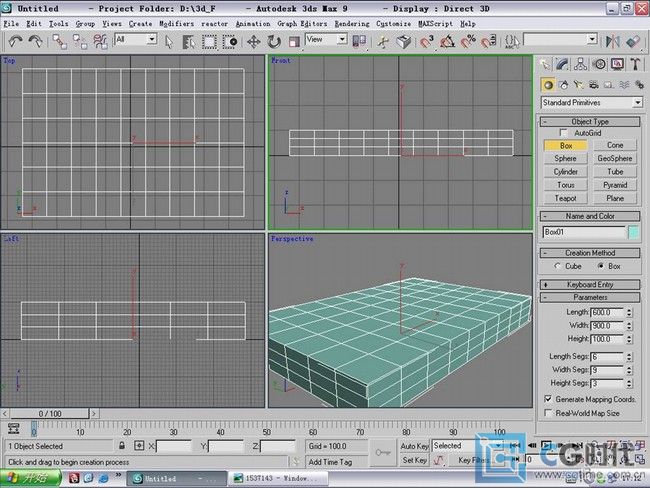Click the Undo arrow icon
This screenshot has height=488, width=650.
15,41
